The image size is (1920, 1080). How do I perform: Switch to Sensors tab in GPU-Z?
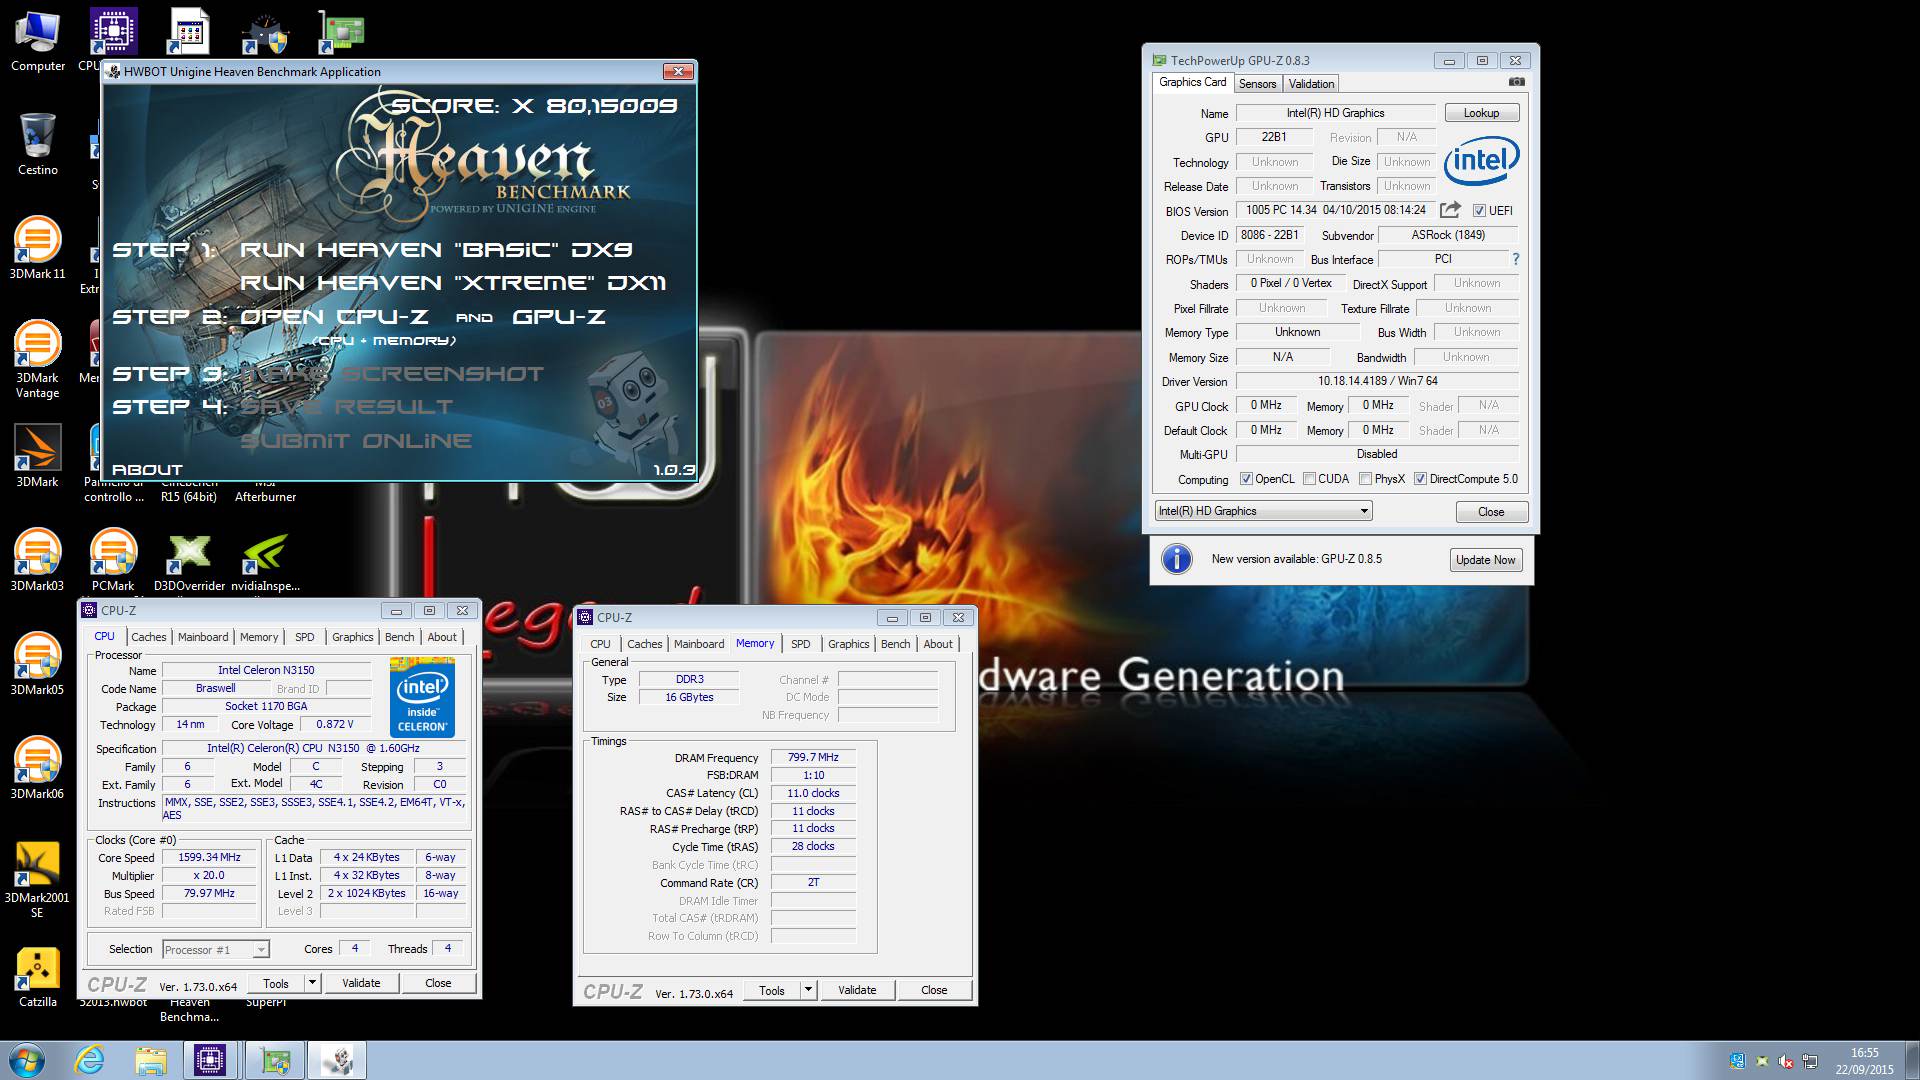(1257, 84)
